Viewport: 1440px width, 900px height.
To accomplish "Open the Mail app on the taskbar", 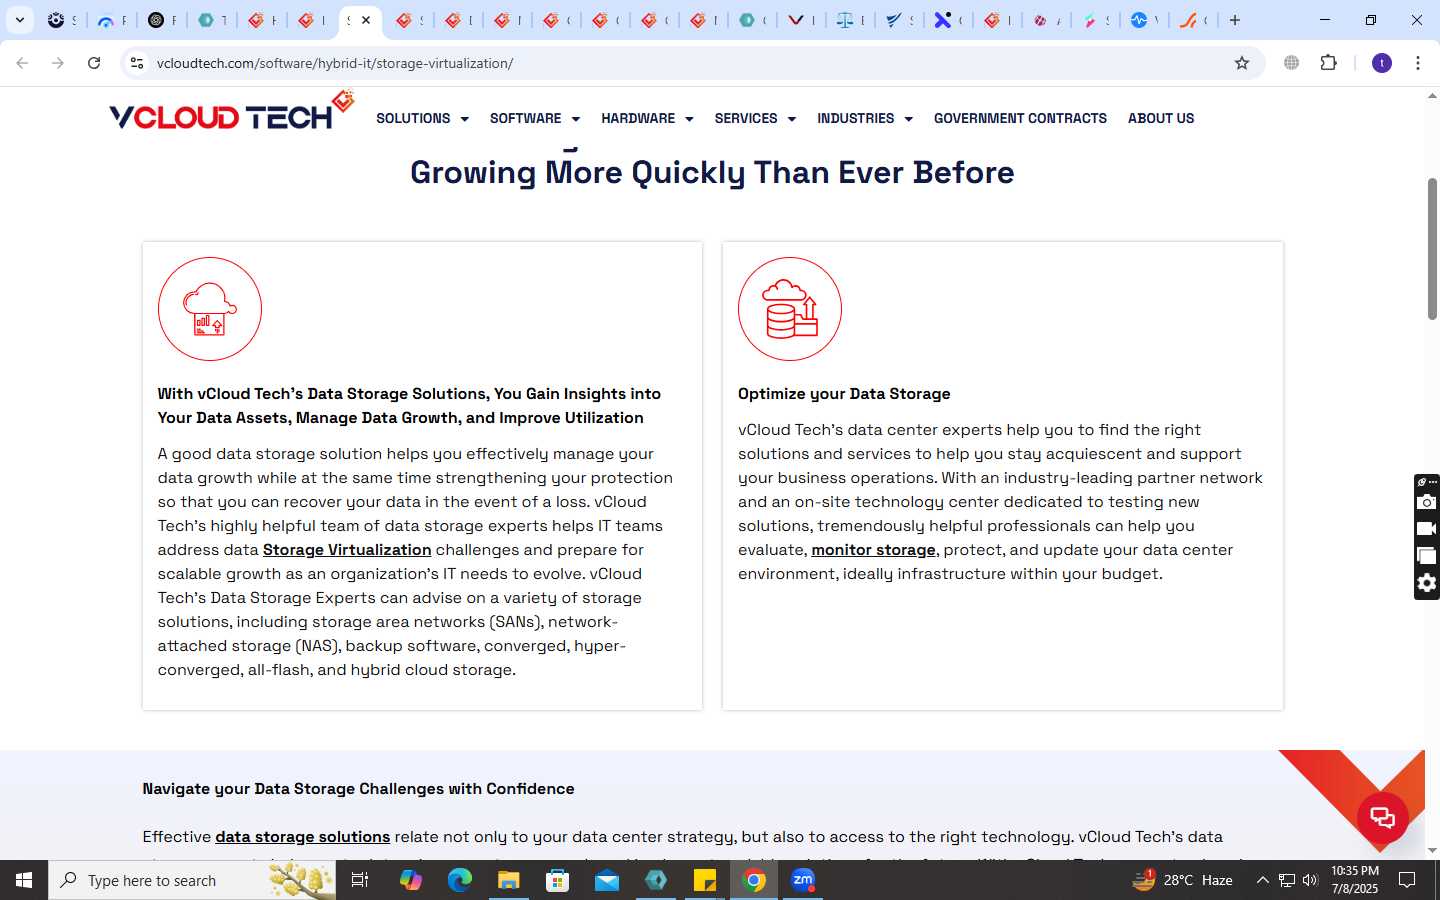I will tap(607, 880).
